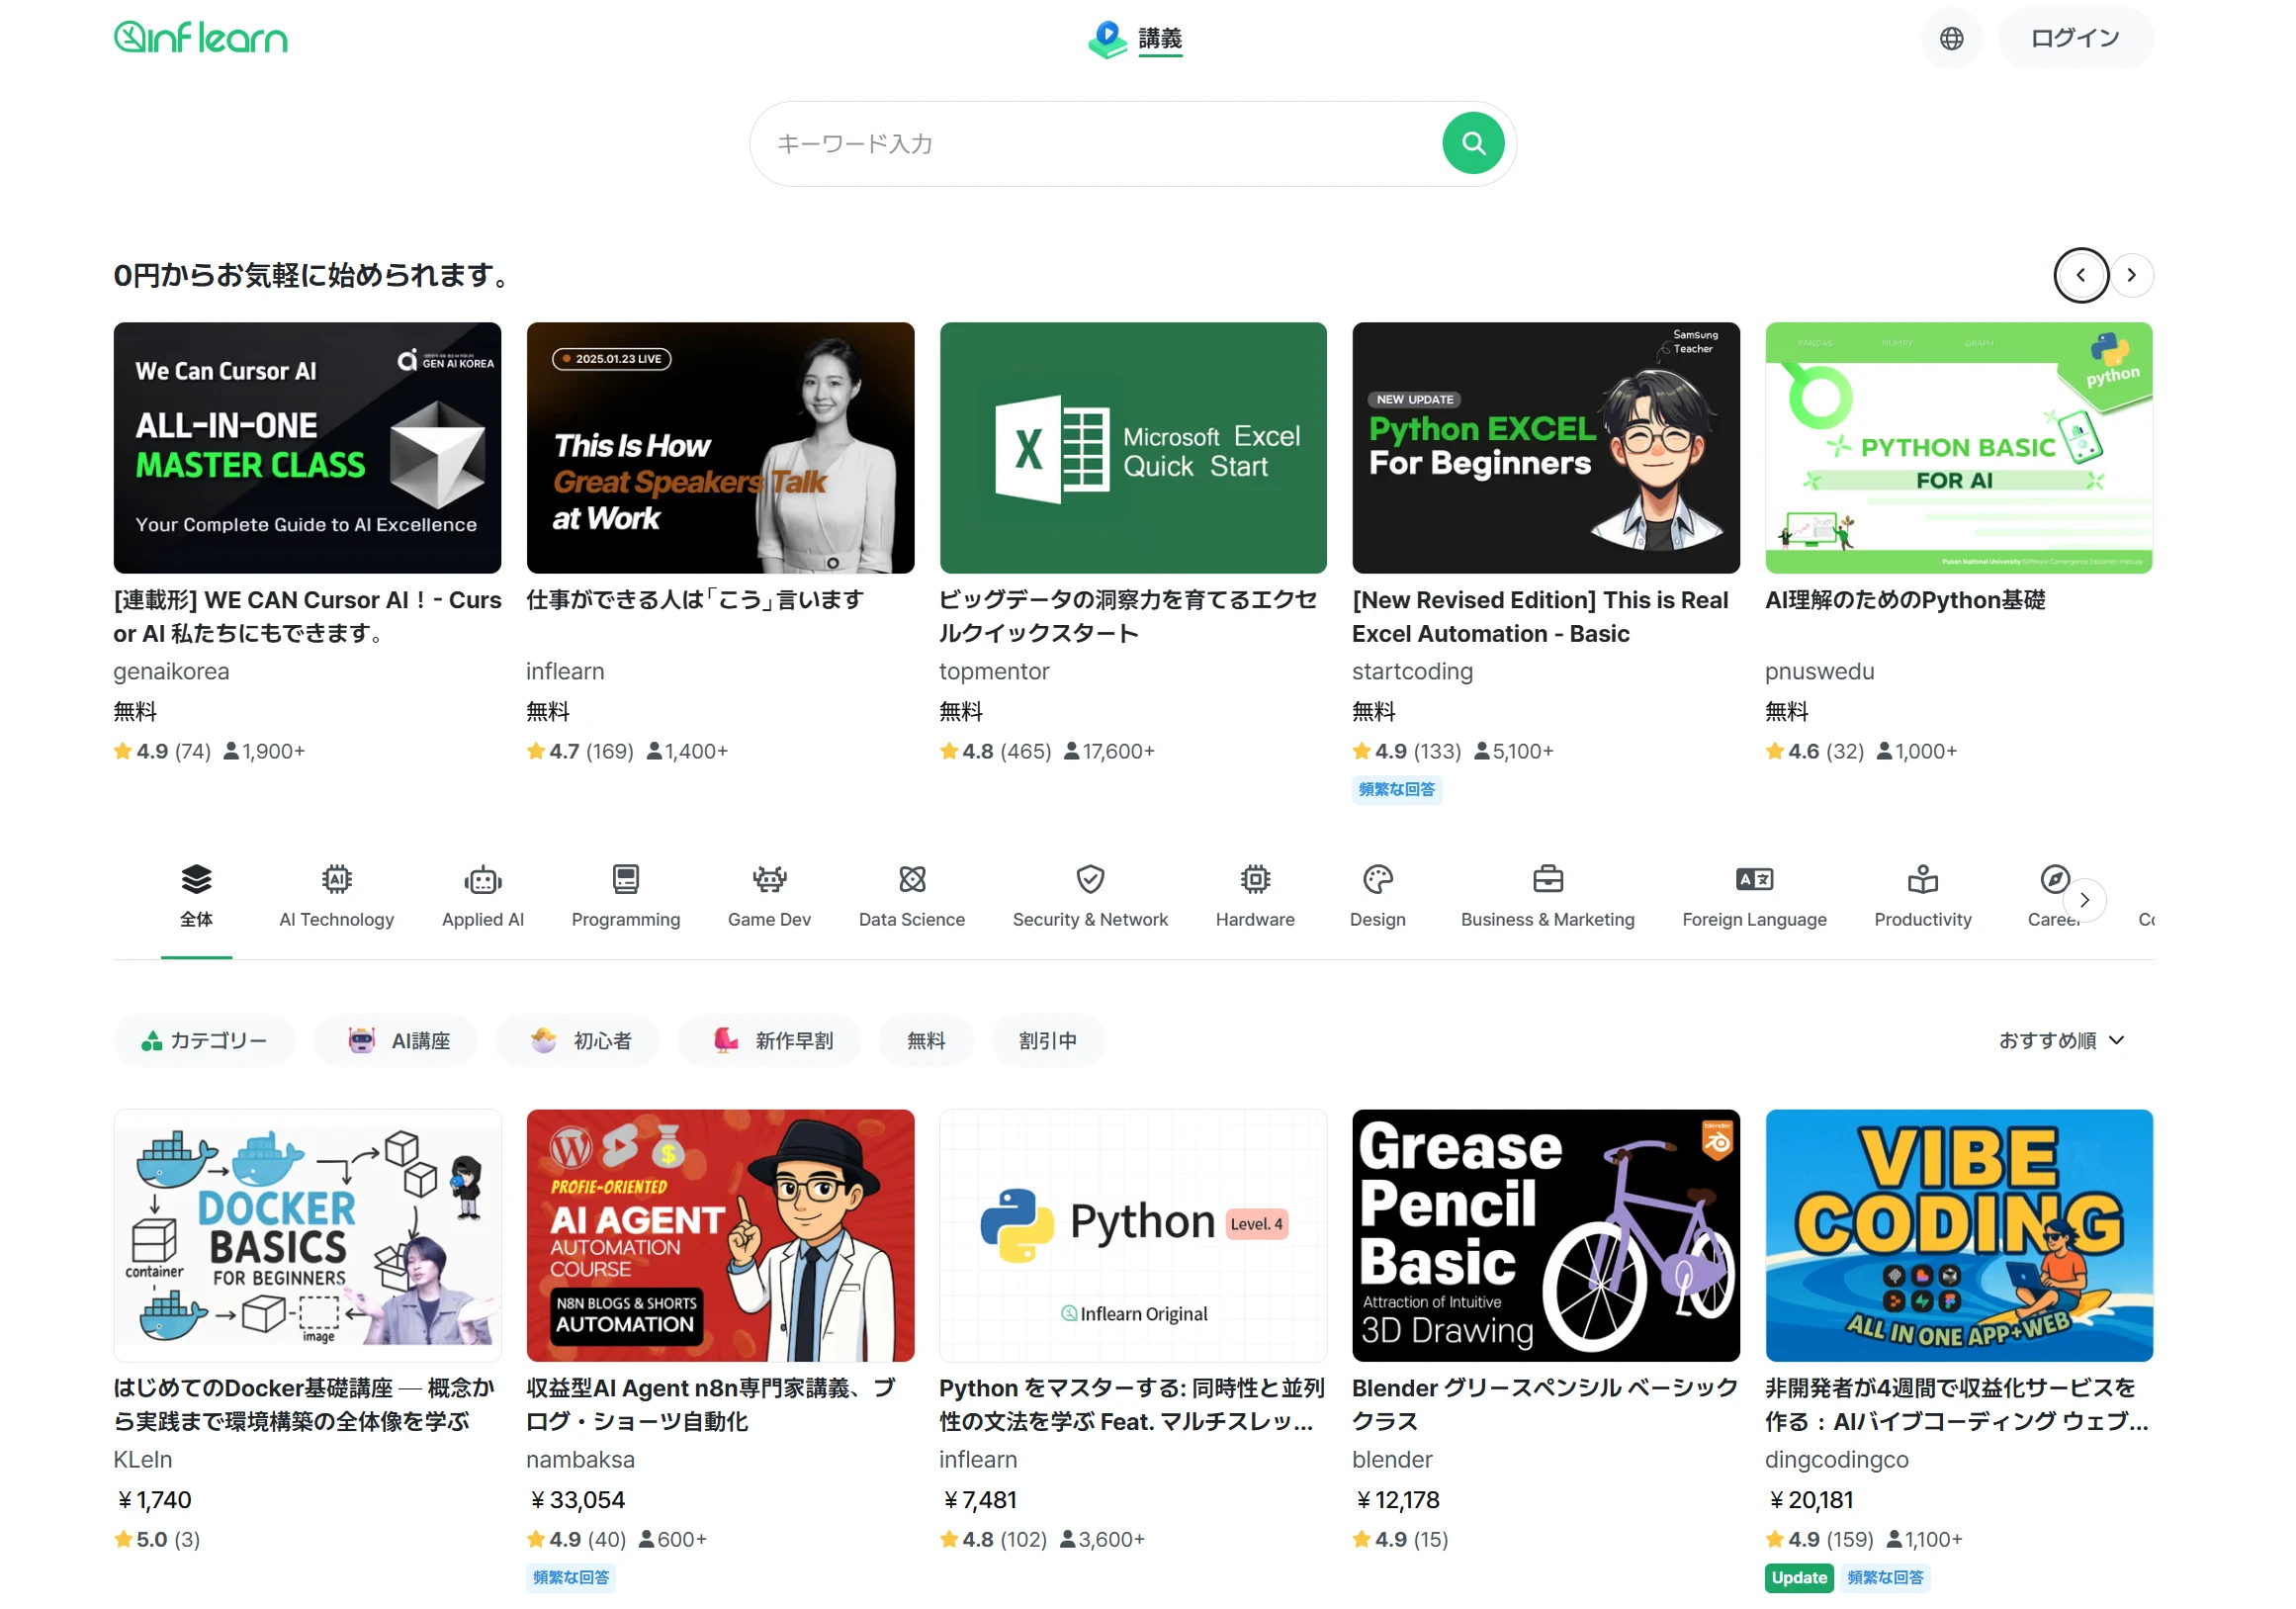Select the AI Technology category icon
Image resolution: width=2296 pixels, height=1609 pixels.
[337, 880]
